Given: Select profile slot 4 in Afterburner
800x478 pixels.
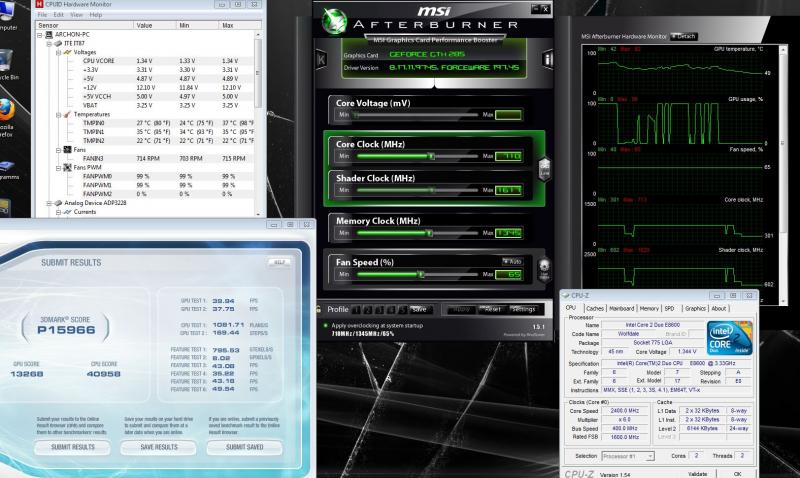Looking at the screenshot, I should tap(391, 310).
